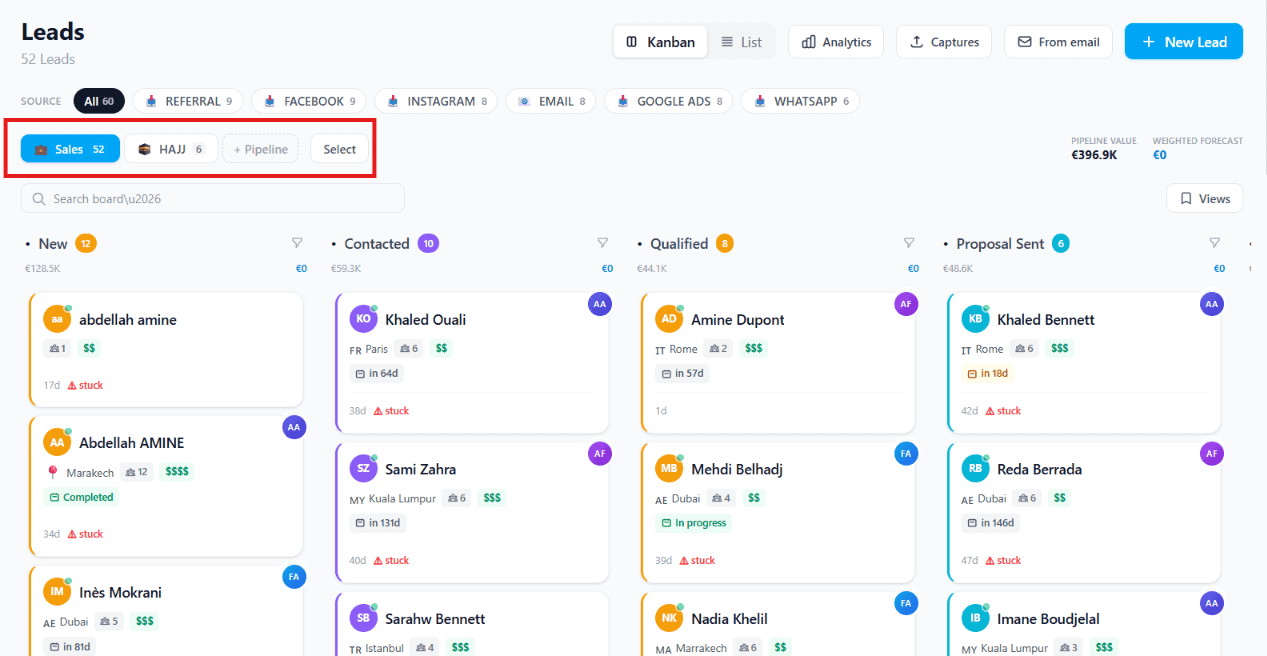This screenshot has height=656, width=1267.
Task: Click the Select button
Action: coord(339,149)
